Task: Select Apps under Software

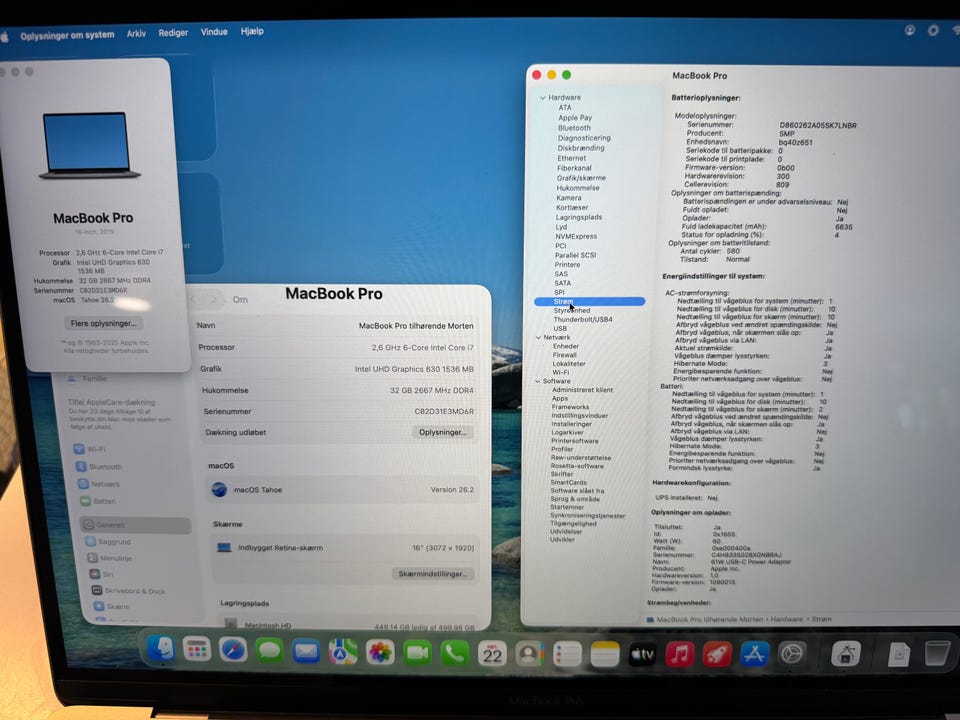Action: click(560, 398)
